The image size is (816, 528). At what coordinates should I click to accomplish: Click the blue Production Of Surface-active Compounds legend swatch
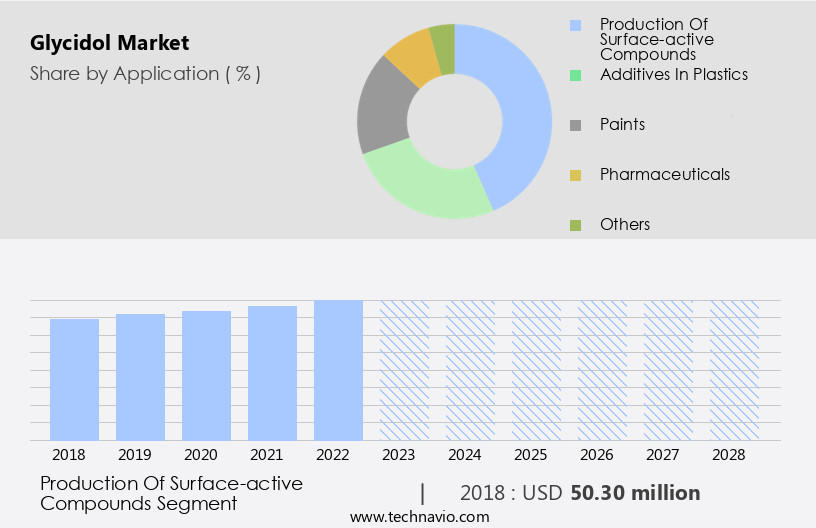pos(574,24)
